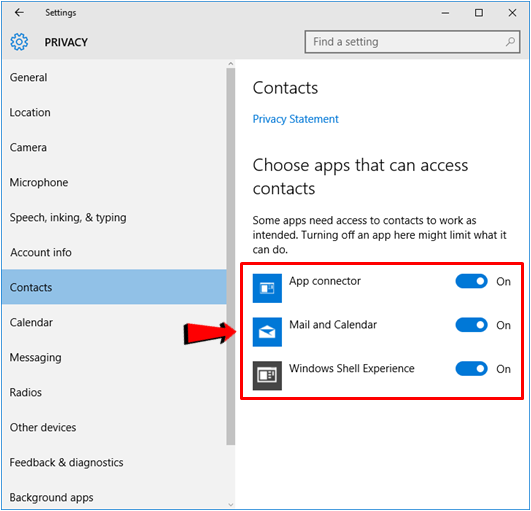Select Microphone in the sidebar
This screenshot has width=531, height=511.
coord(114,182)
